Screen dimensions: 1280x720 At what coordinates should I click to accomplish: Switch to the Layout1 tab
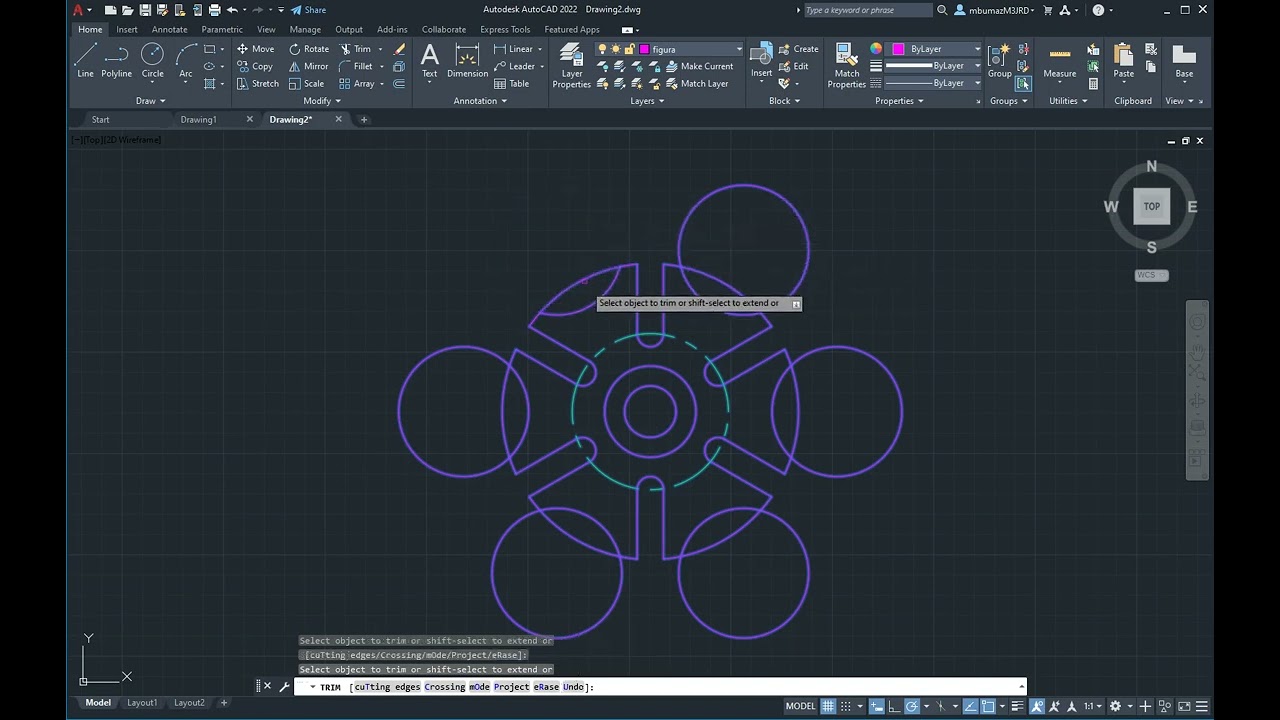coord(142,703)
